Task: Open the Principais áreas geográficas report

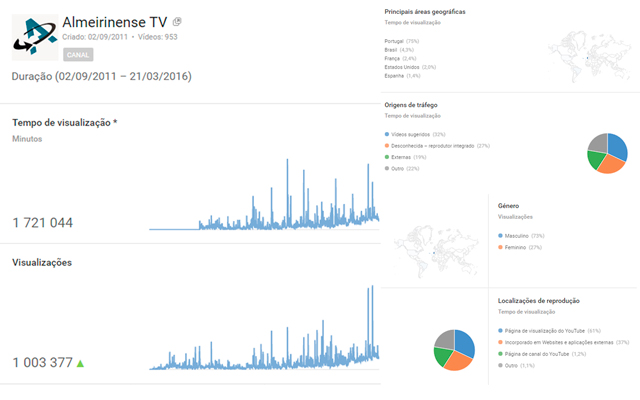Action: [438, 12]
